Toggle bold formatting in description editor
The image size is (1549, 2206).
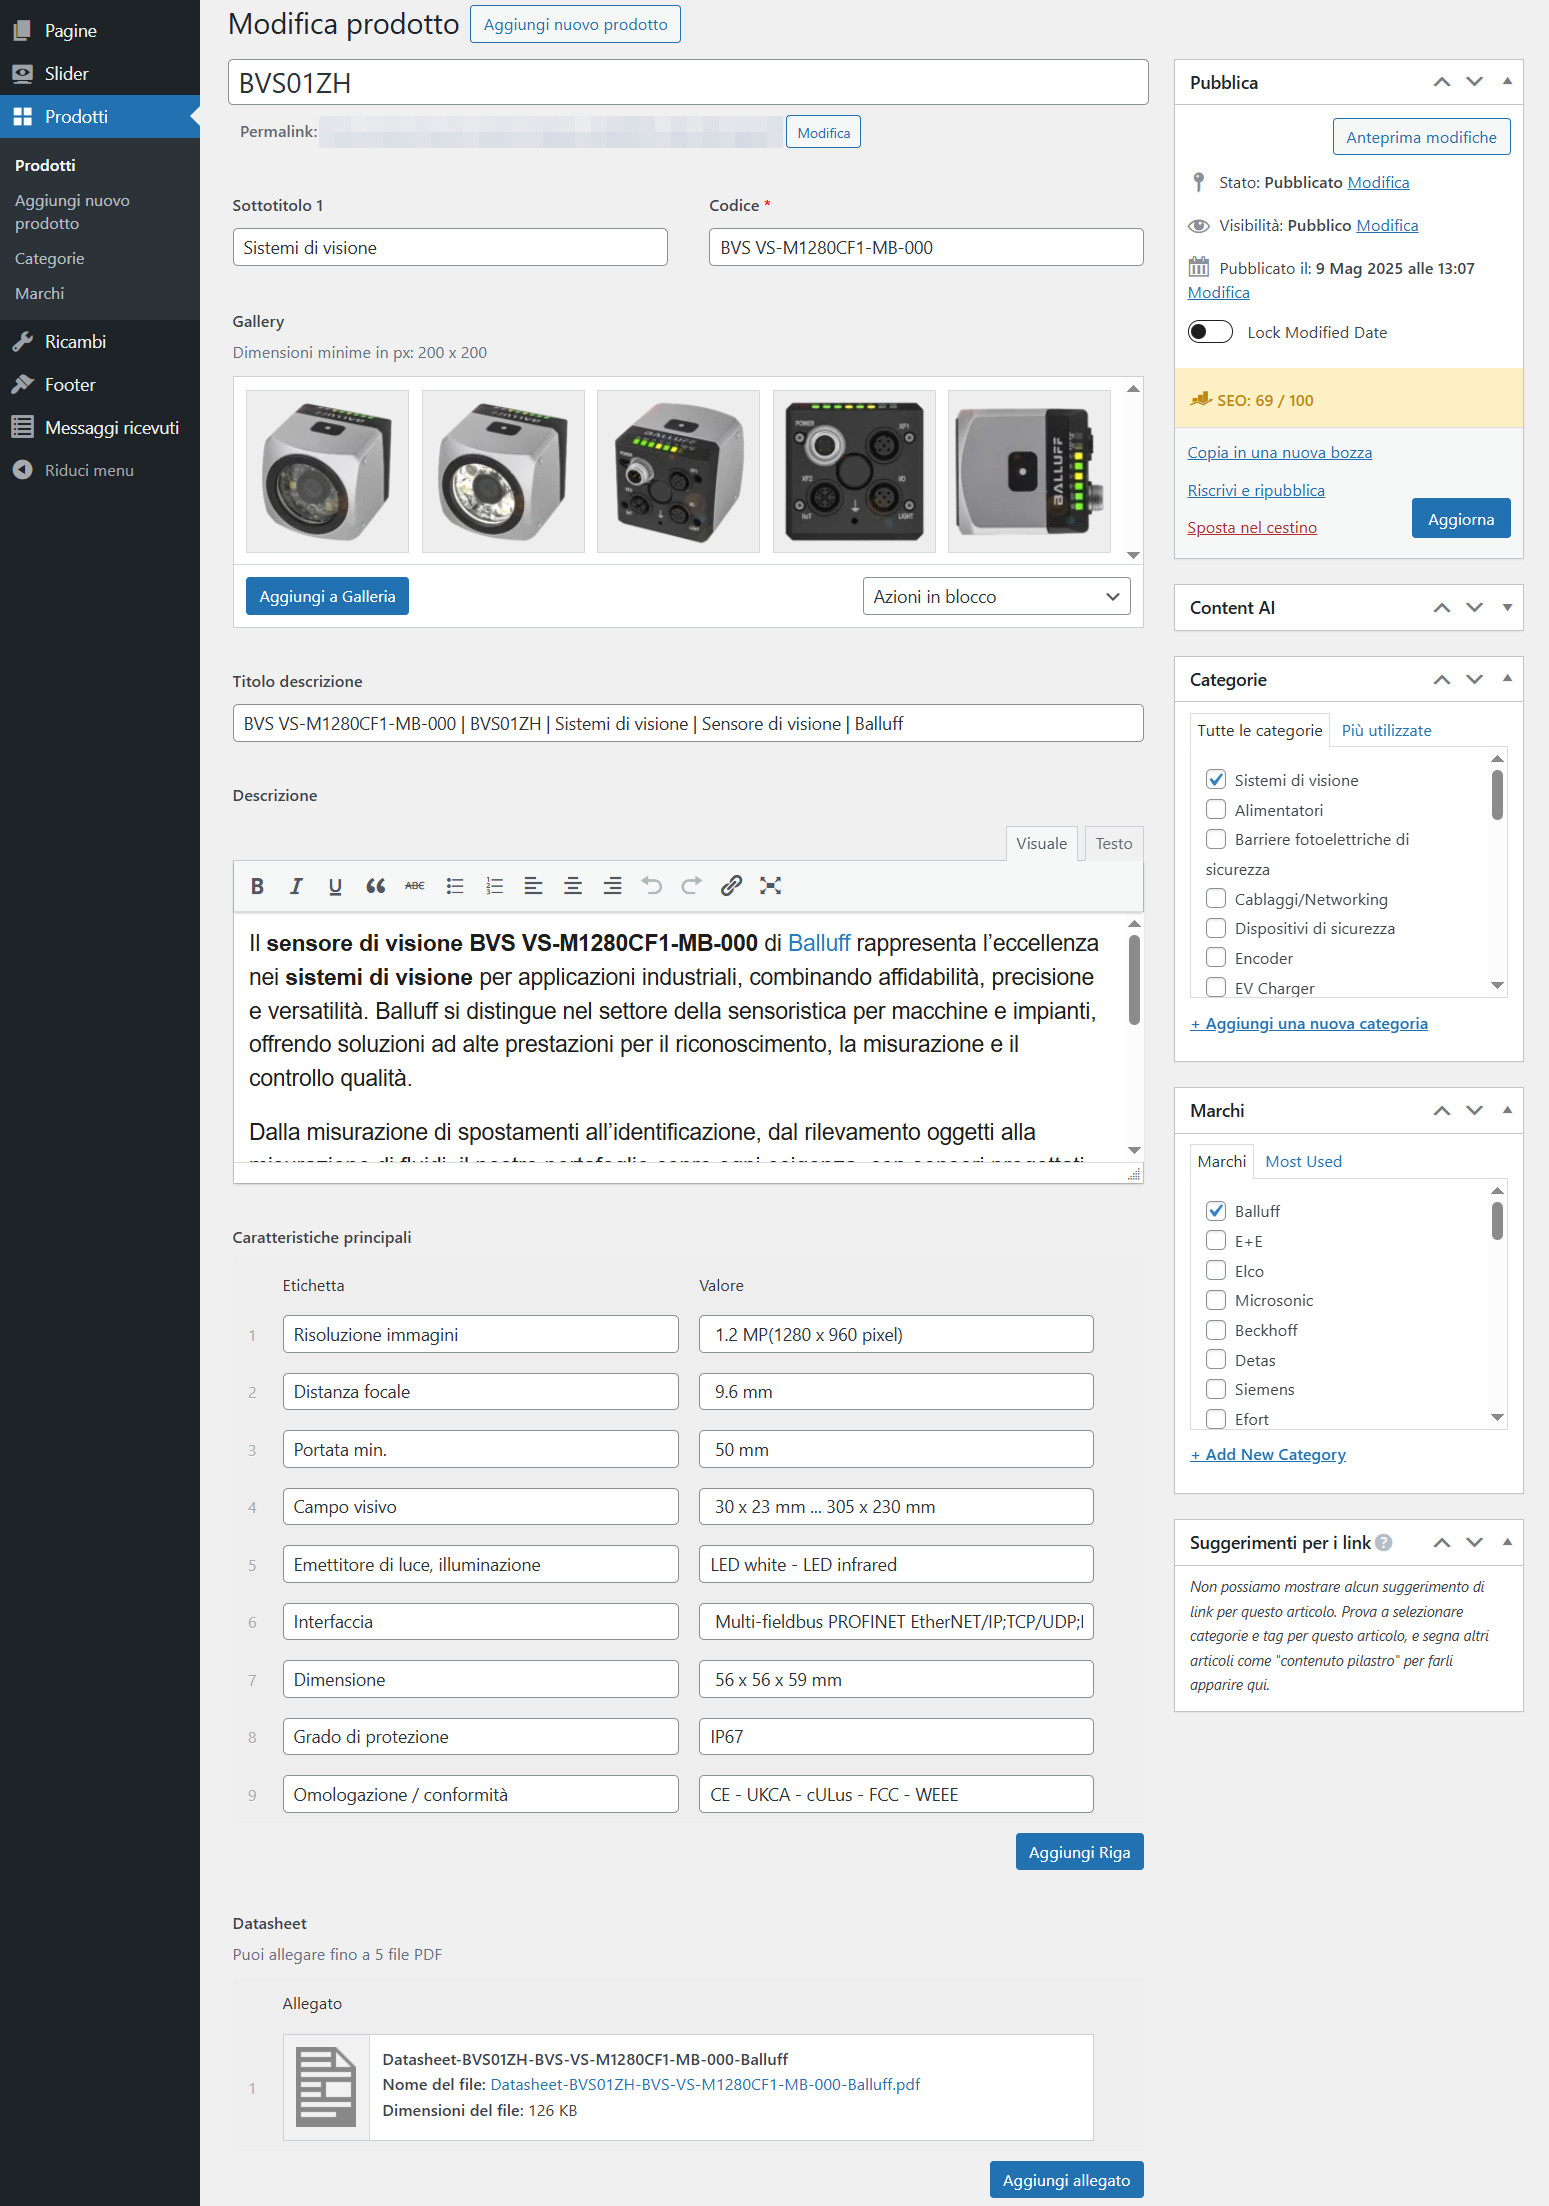257,886
